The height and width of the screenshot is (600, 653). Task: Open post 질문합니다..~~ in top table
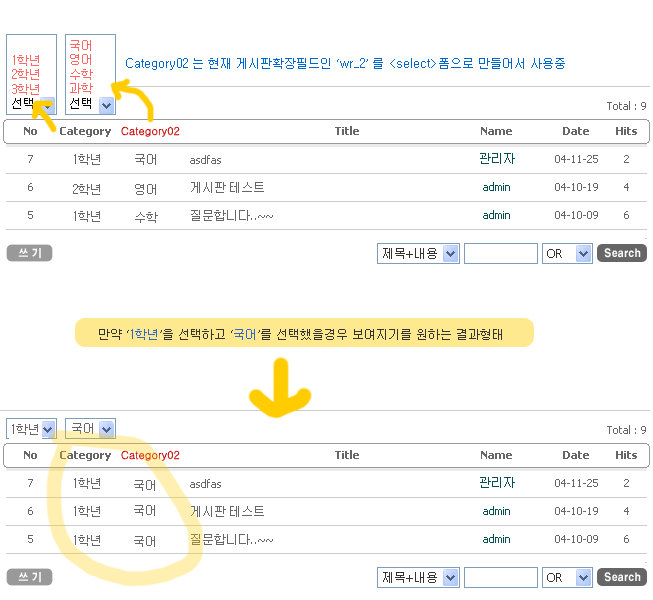pyautogui.click(x=232, y=216)
